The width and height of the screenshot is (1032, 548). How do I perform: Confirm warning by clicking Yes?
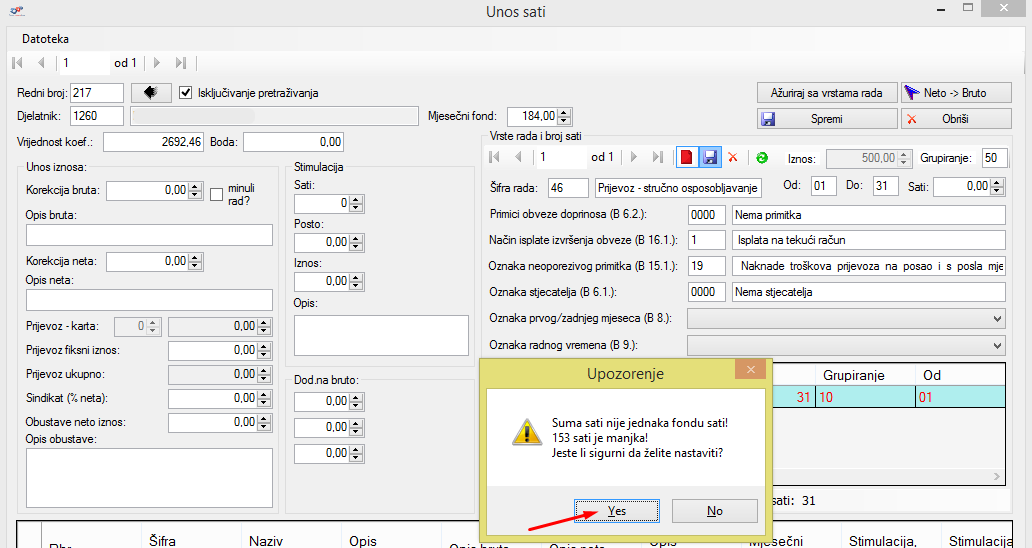coord(617,511)
